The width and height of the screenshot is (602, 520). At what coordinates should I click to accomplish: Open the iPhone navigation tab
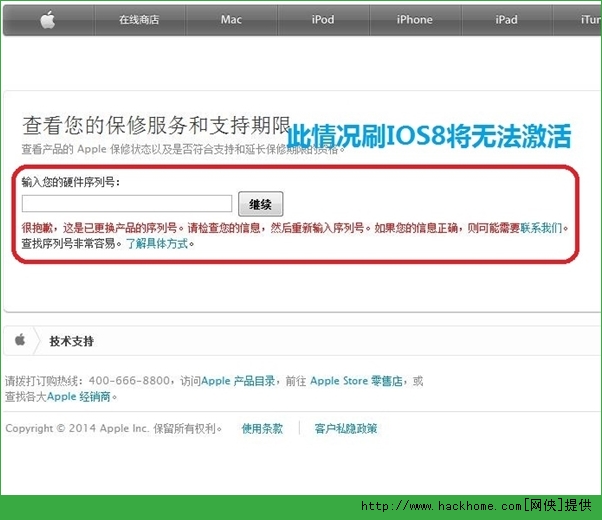(414, 19)
